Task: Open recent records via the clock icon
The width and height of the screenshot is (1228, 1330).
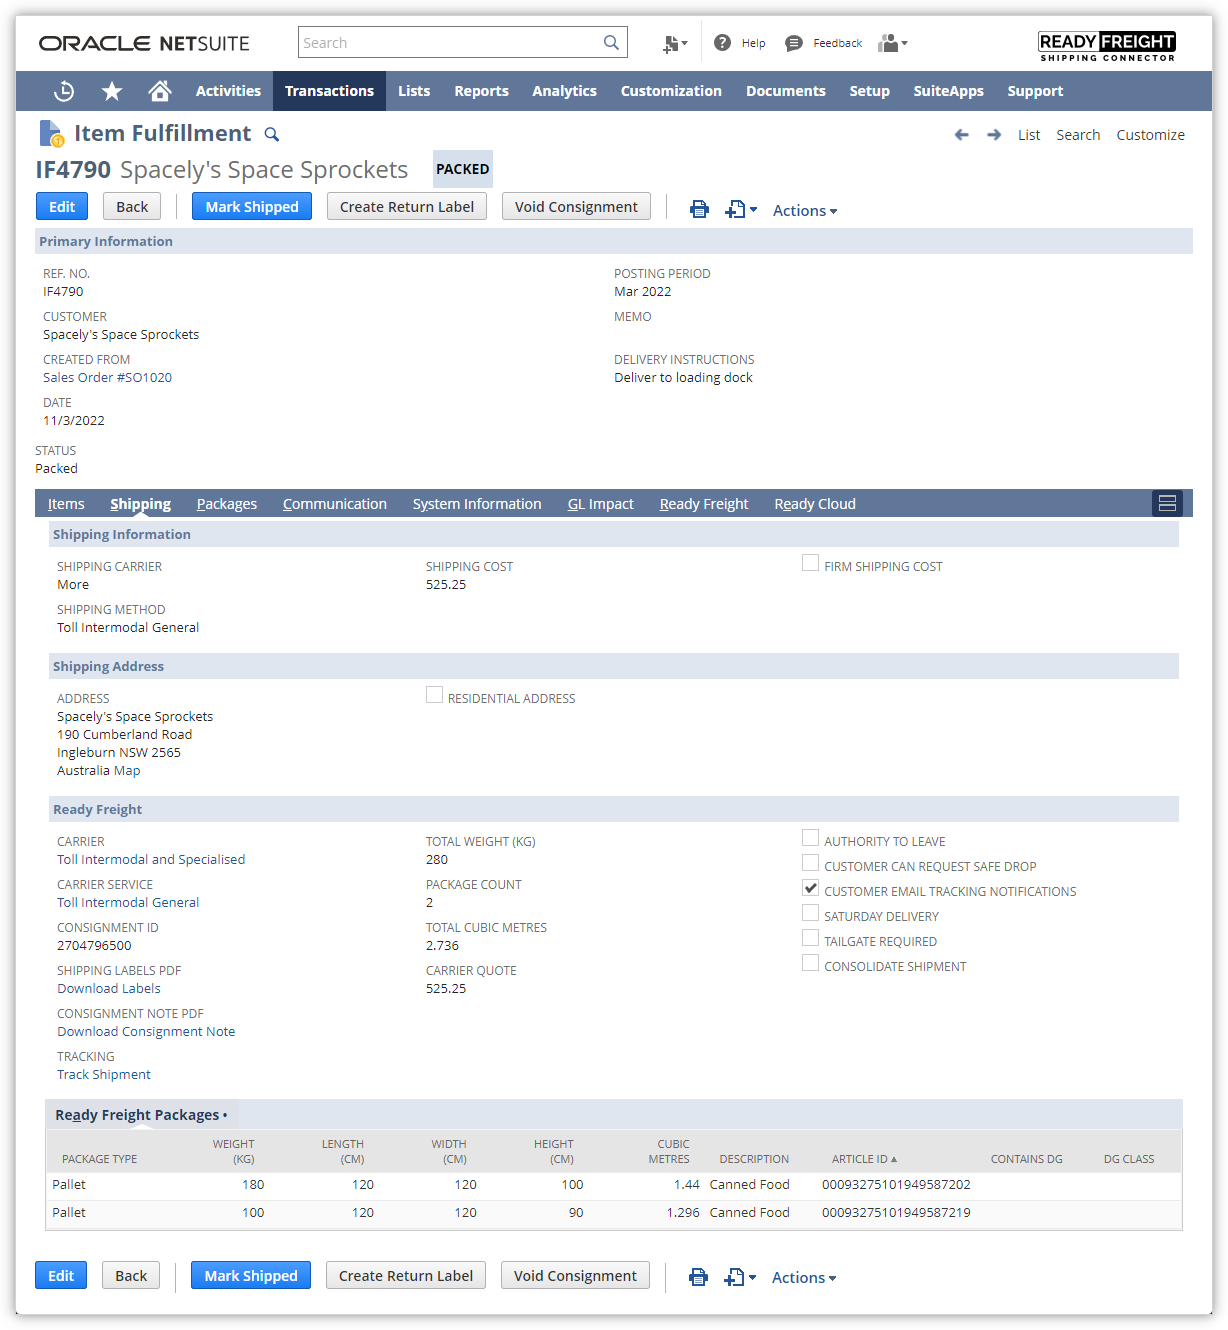Action: pos(63,90)
